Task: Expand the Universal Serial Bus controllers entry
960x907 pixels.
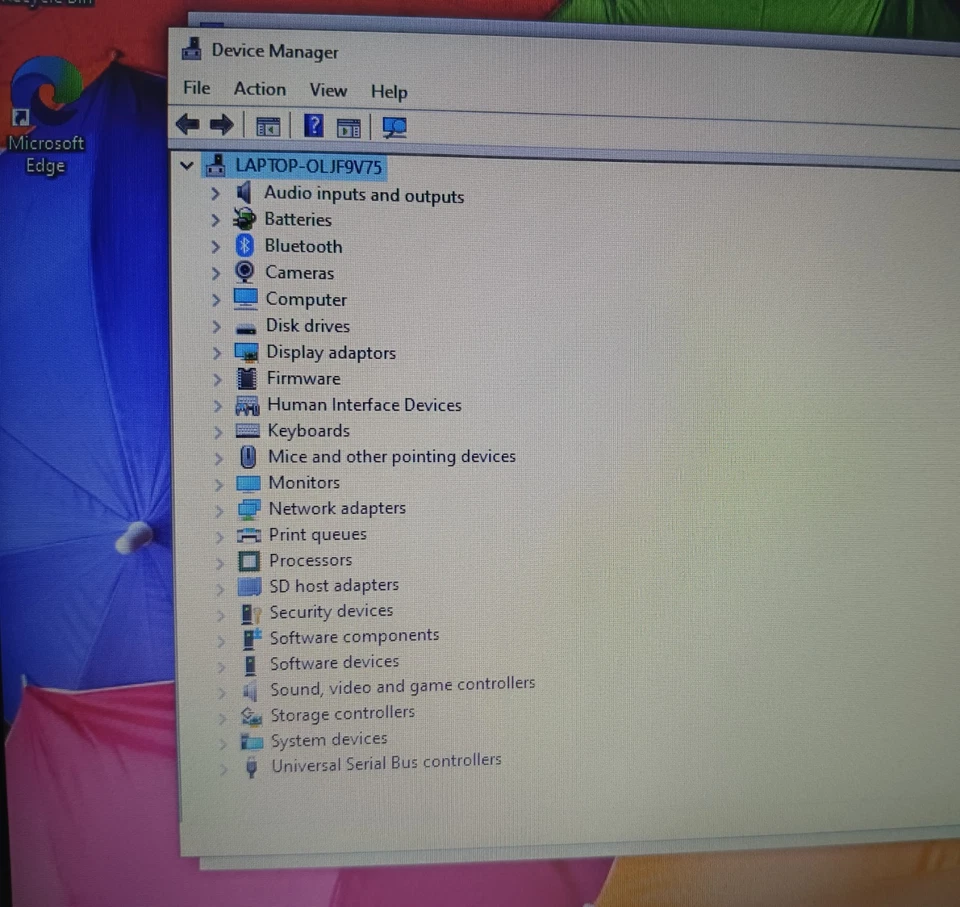Action: coord(222,765)
